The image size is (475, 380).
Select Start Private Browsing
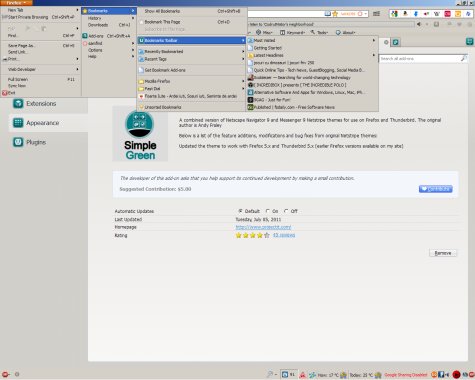(41, 17)
